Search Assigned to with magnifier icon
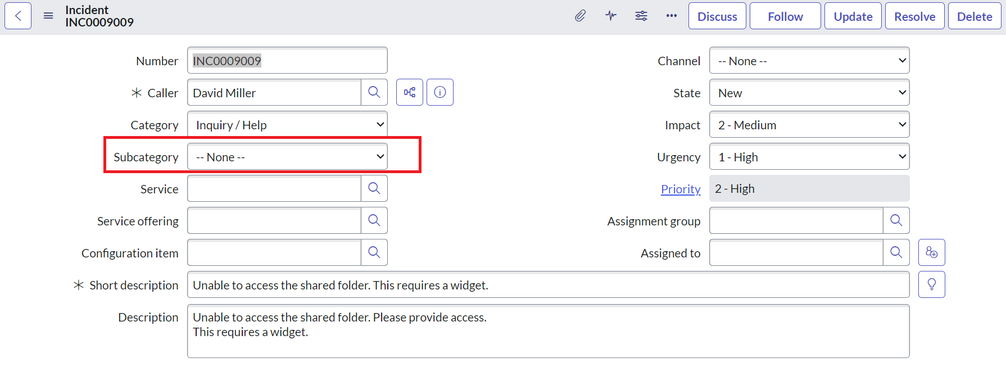This screenshot has width=1006, height=371. click(x=896, y=253)
